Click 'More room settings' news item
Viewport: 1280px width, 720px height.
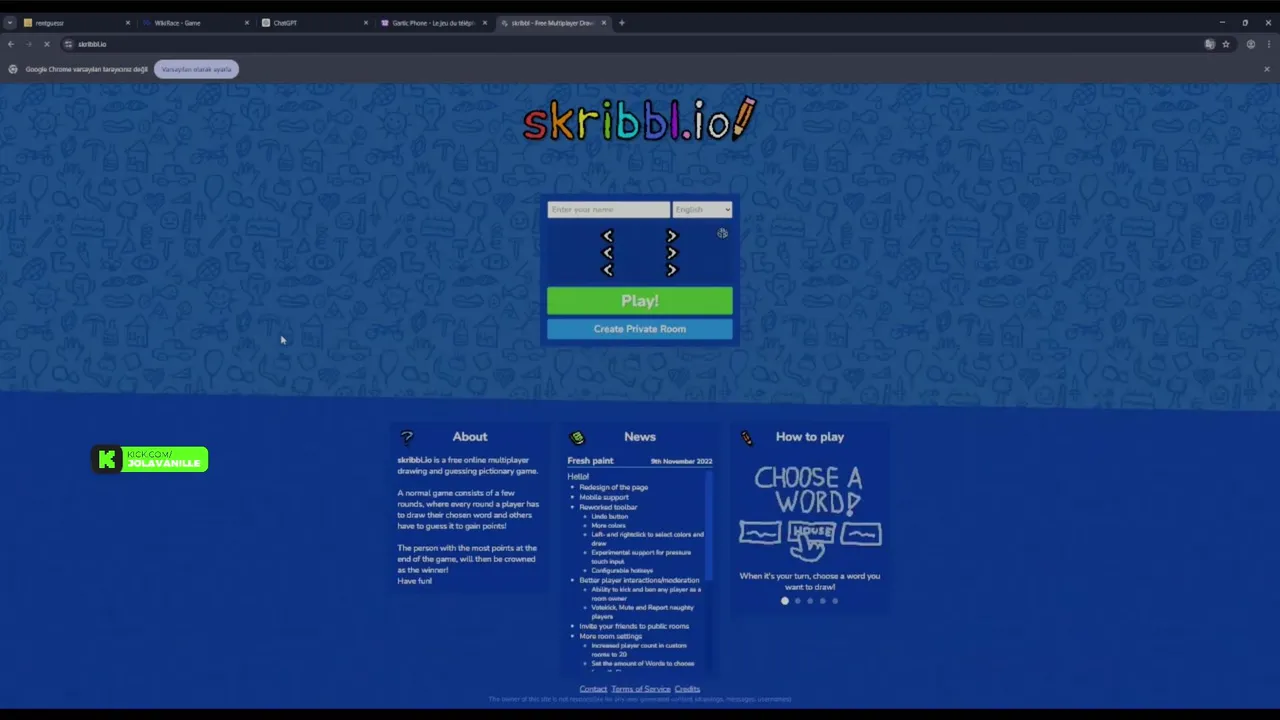click(x=610, y=636)
